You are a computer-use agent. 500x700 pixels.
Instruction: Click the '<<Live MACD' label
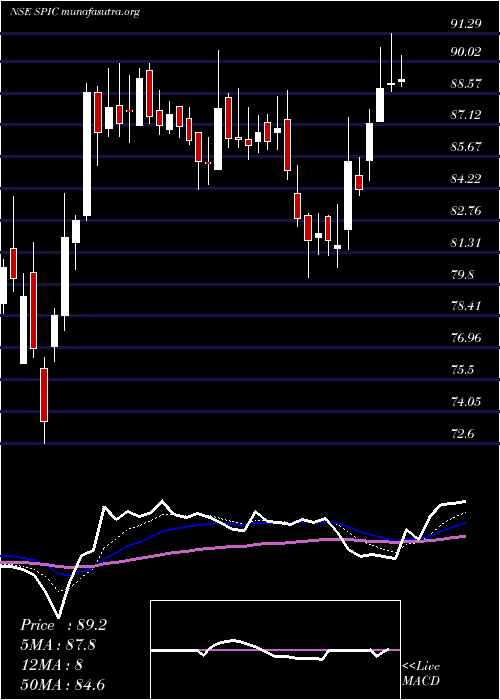[421, 674]
